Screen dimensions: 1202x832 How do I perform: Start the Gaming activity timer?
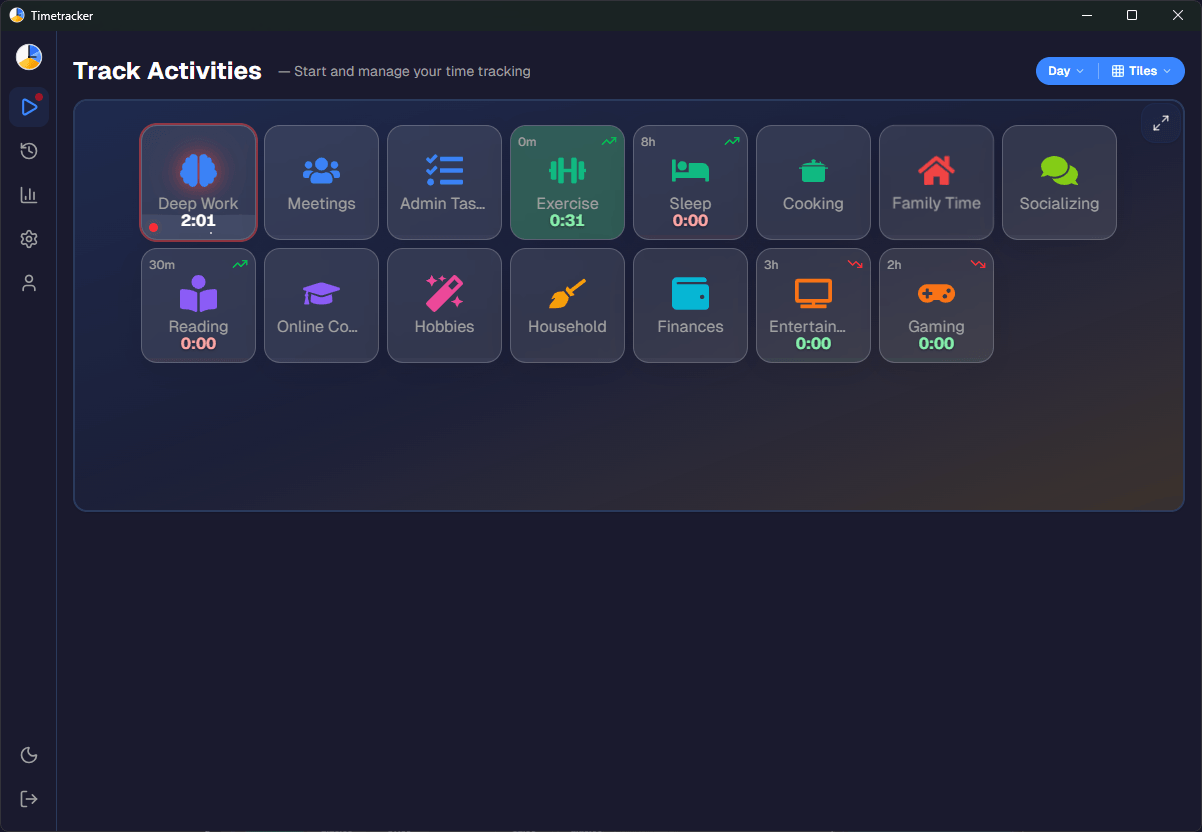tap(936, 305)
